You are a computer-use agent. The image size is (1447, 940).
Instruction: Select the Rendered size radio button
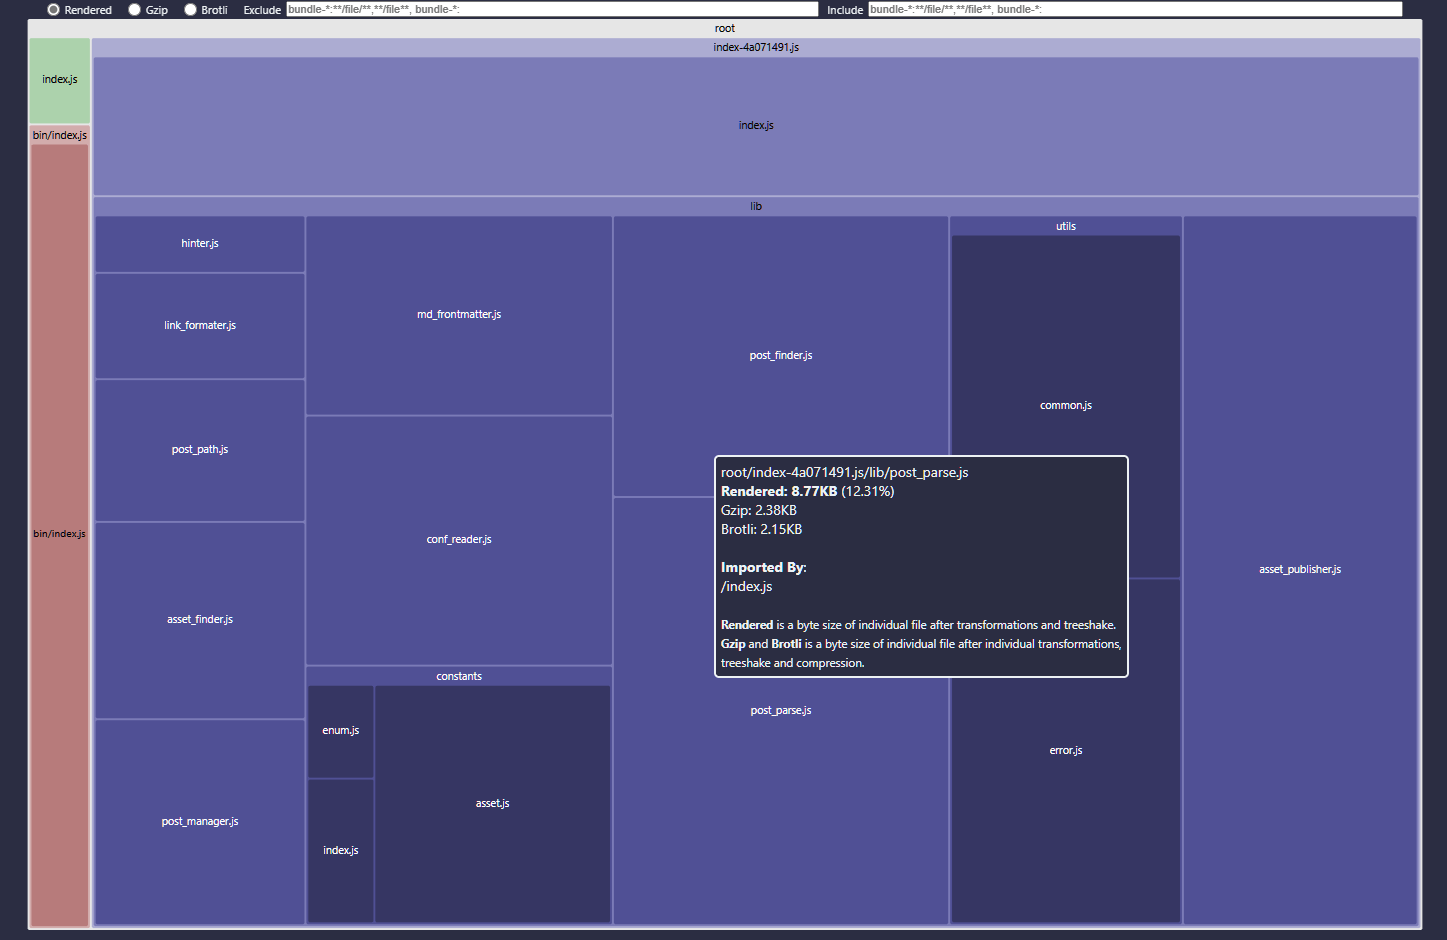pyautogui.click(x=53, y=10)
